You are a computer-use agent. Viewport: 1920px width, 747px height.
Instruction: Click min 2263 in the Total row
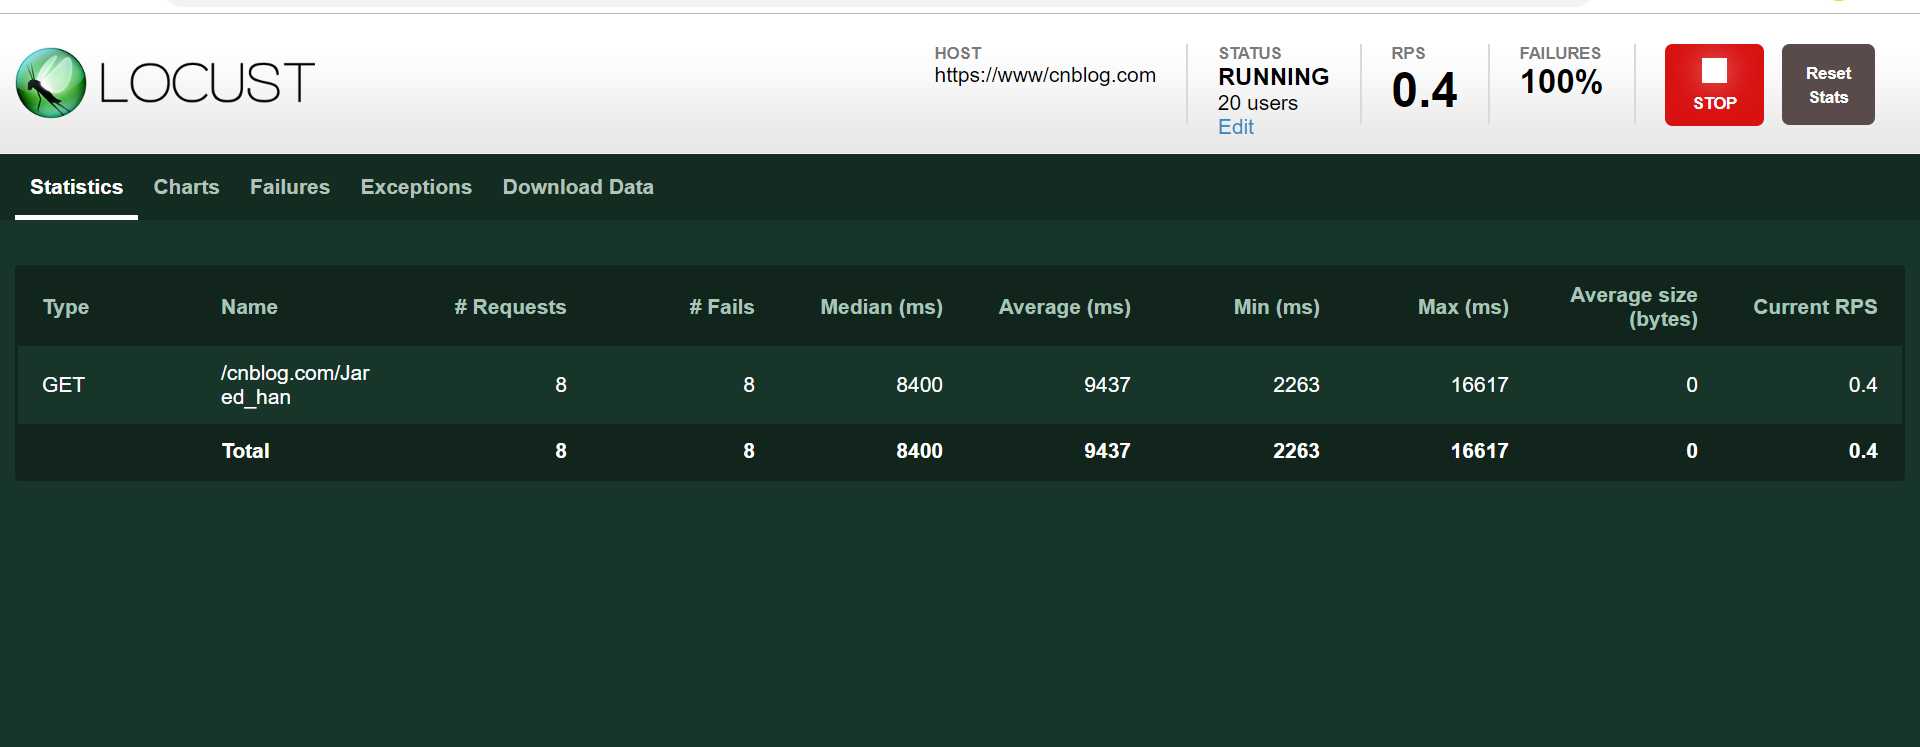point(1296,451)
